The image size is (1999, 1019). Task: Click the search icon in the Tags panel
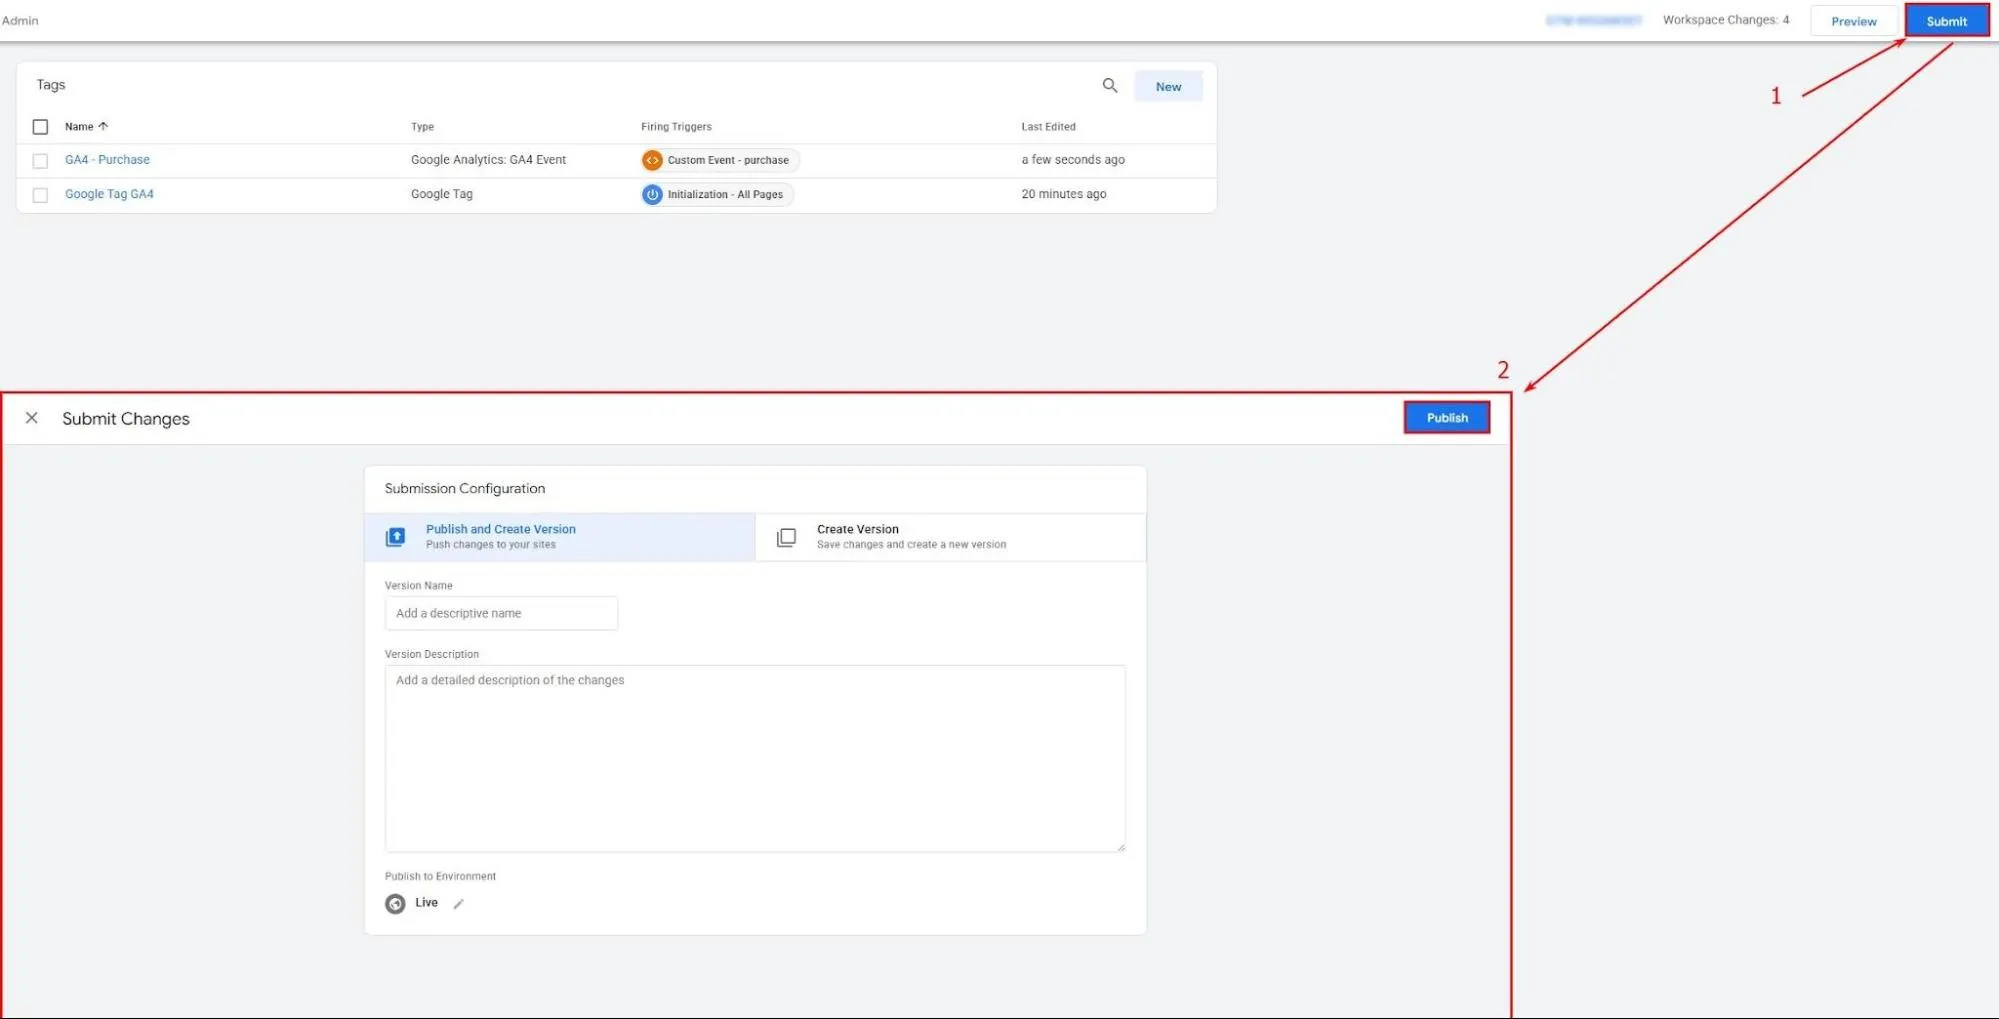[x=1110, y=86]
